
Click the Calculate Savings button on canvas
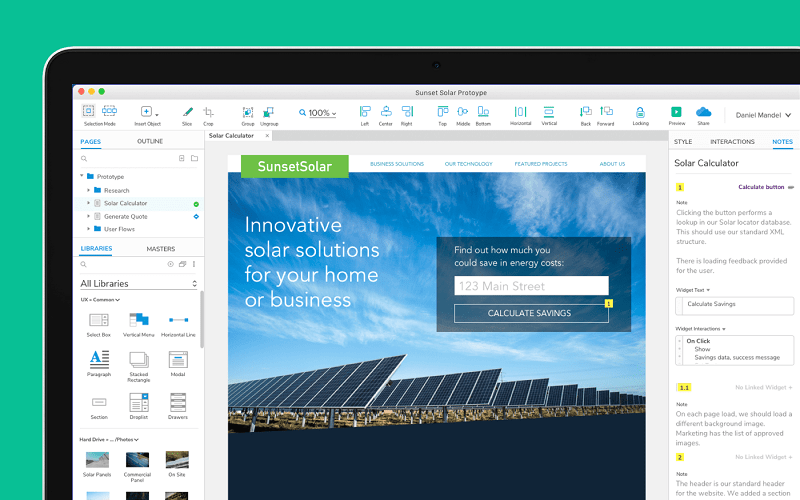(x=530, y=313)
